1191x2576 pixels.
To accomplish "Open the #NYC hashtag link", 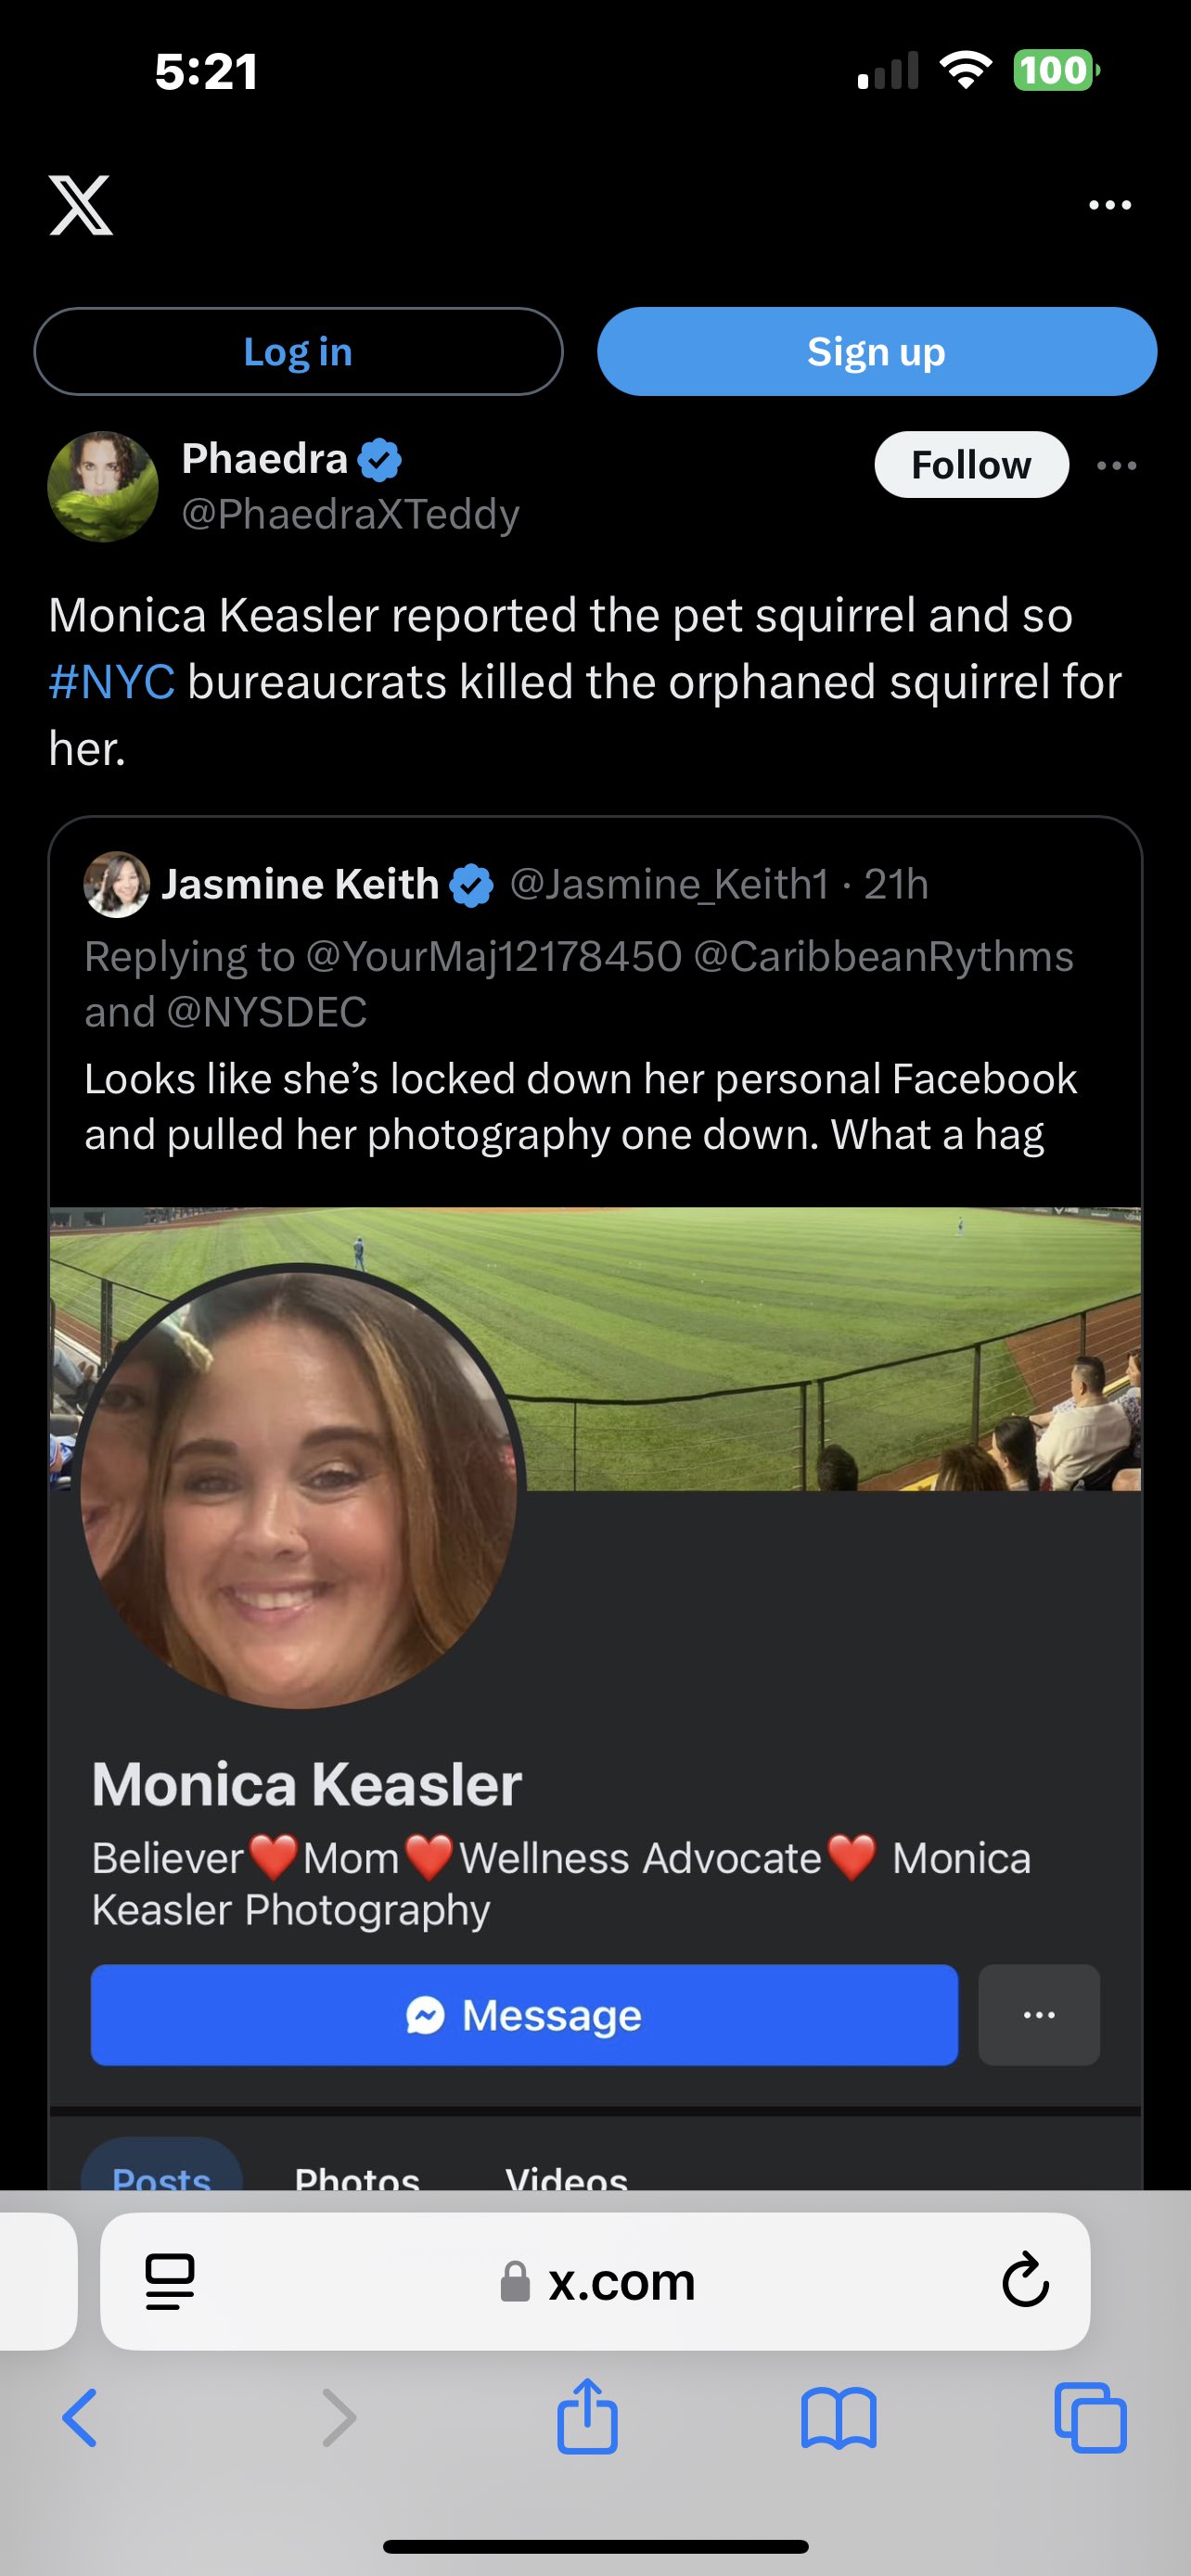I will click(112, 682).
